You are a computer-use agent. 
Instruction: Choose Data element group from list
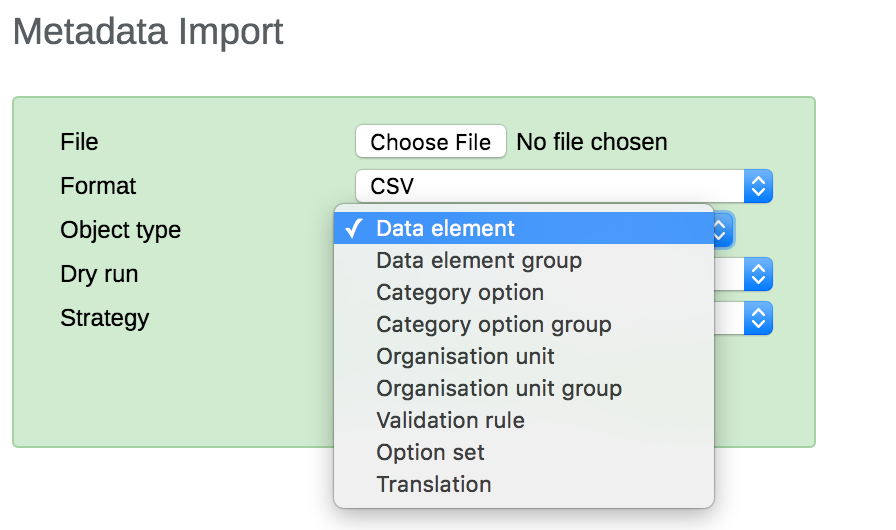point(478,260)
